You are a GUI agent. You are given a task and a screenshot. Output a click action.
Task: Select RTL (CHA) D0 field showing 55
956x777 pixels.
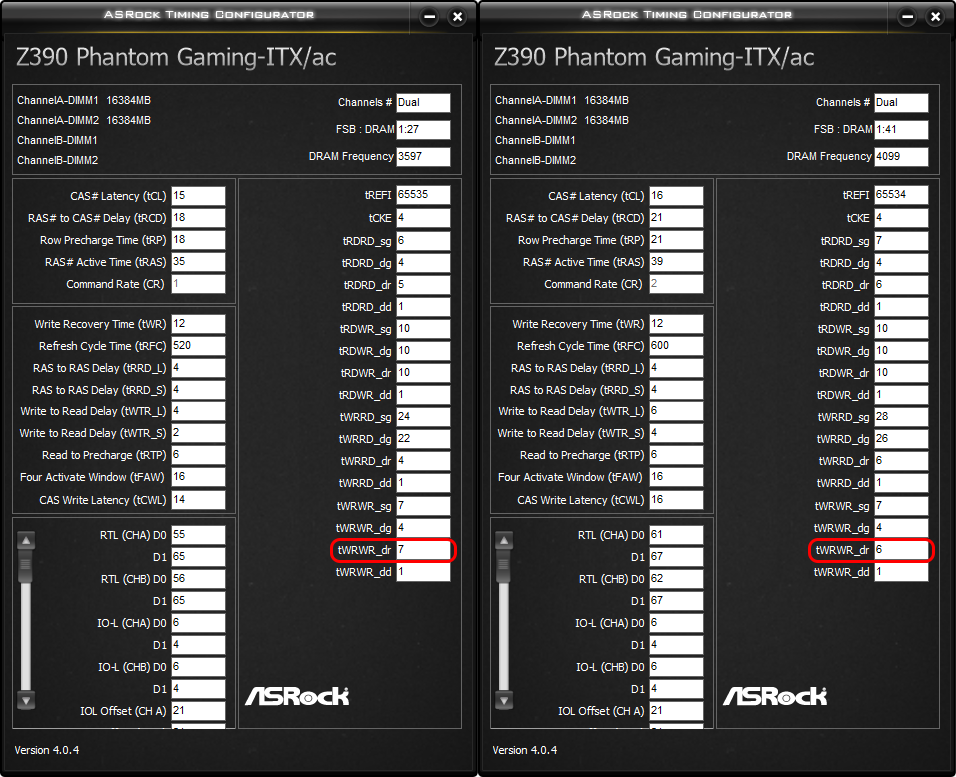[x=198, y=535]
